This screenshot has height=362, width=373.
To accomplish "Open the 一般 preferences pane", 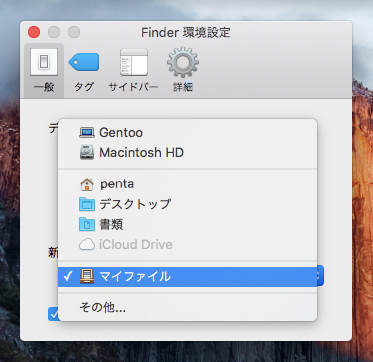I will point(44,71).
